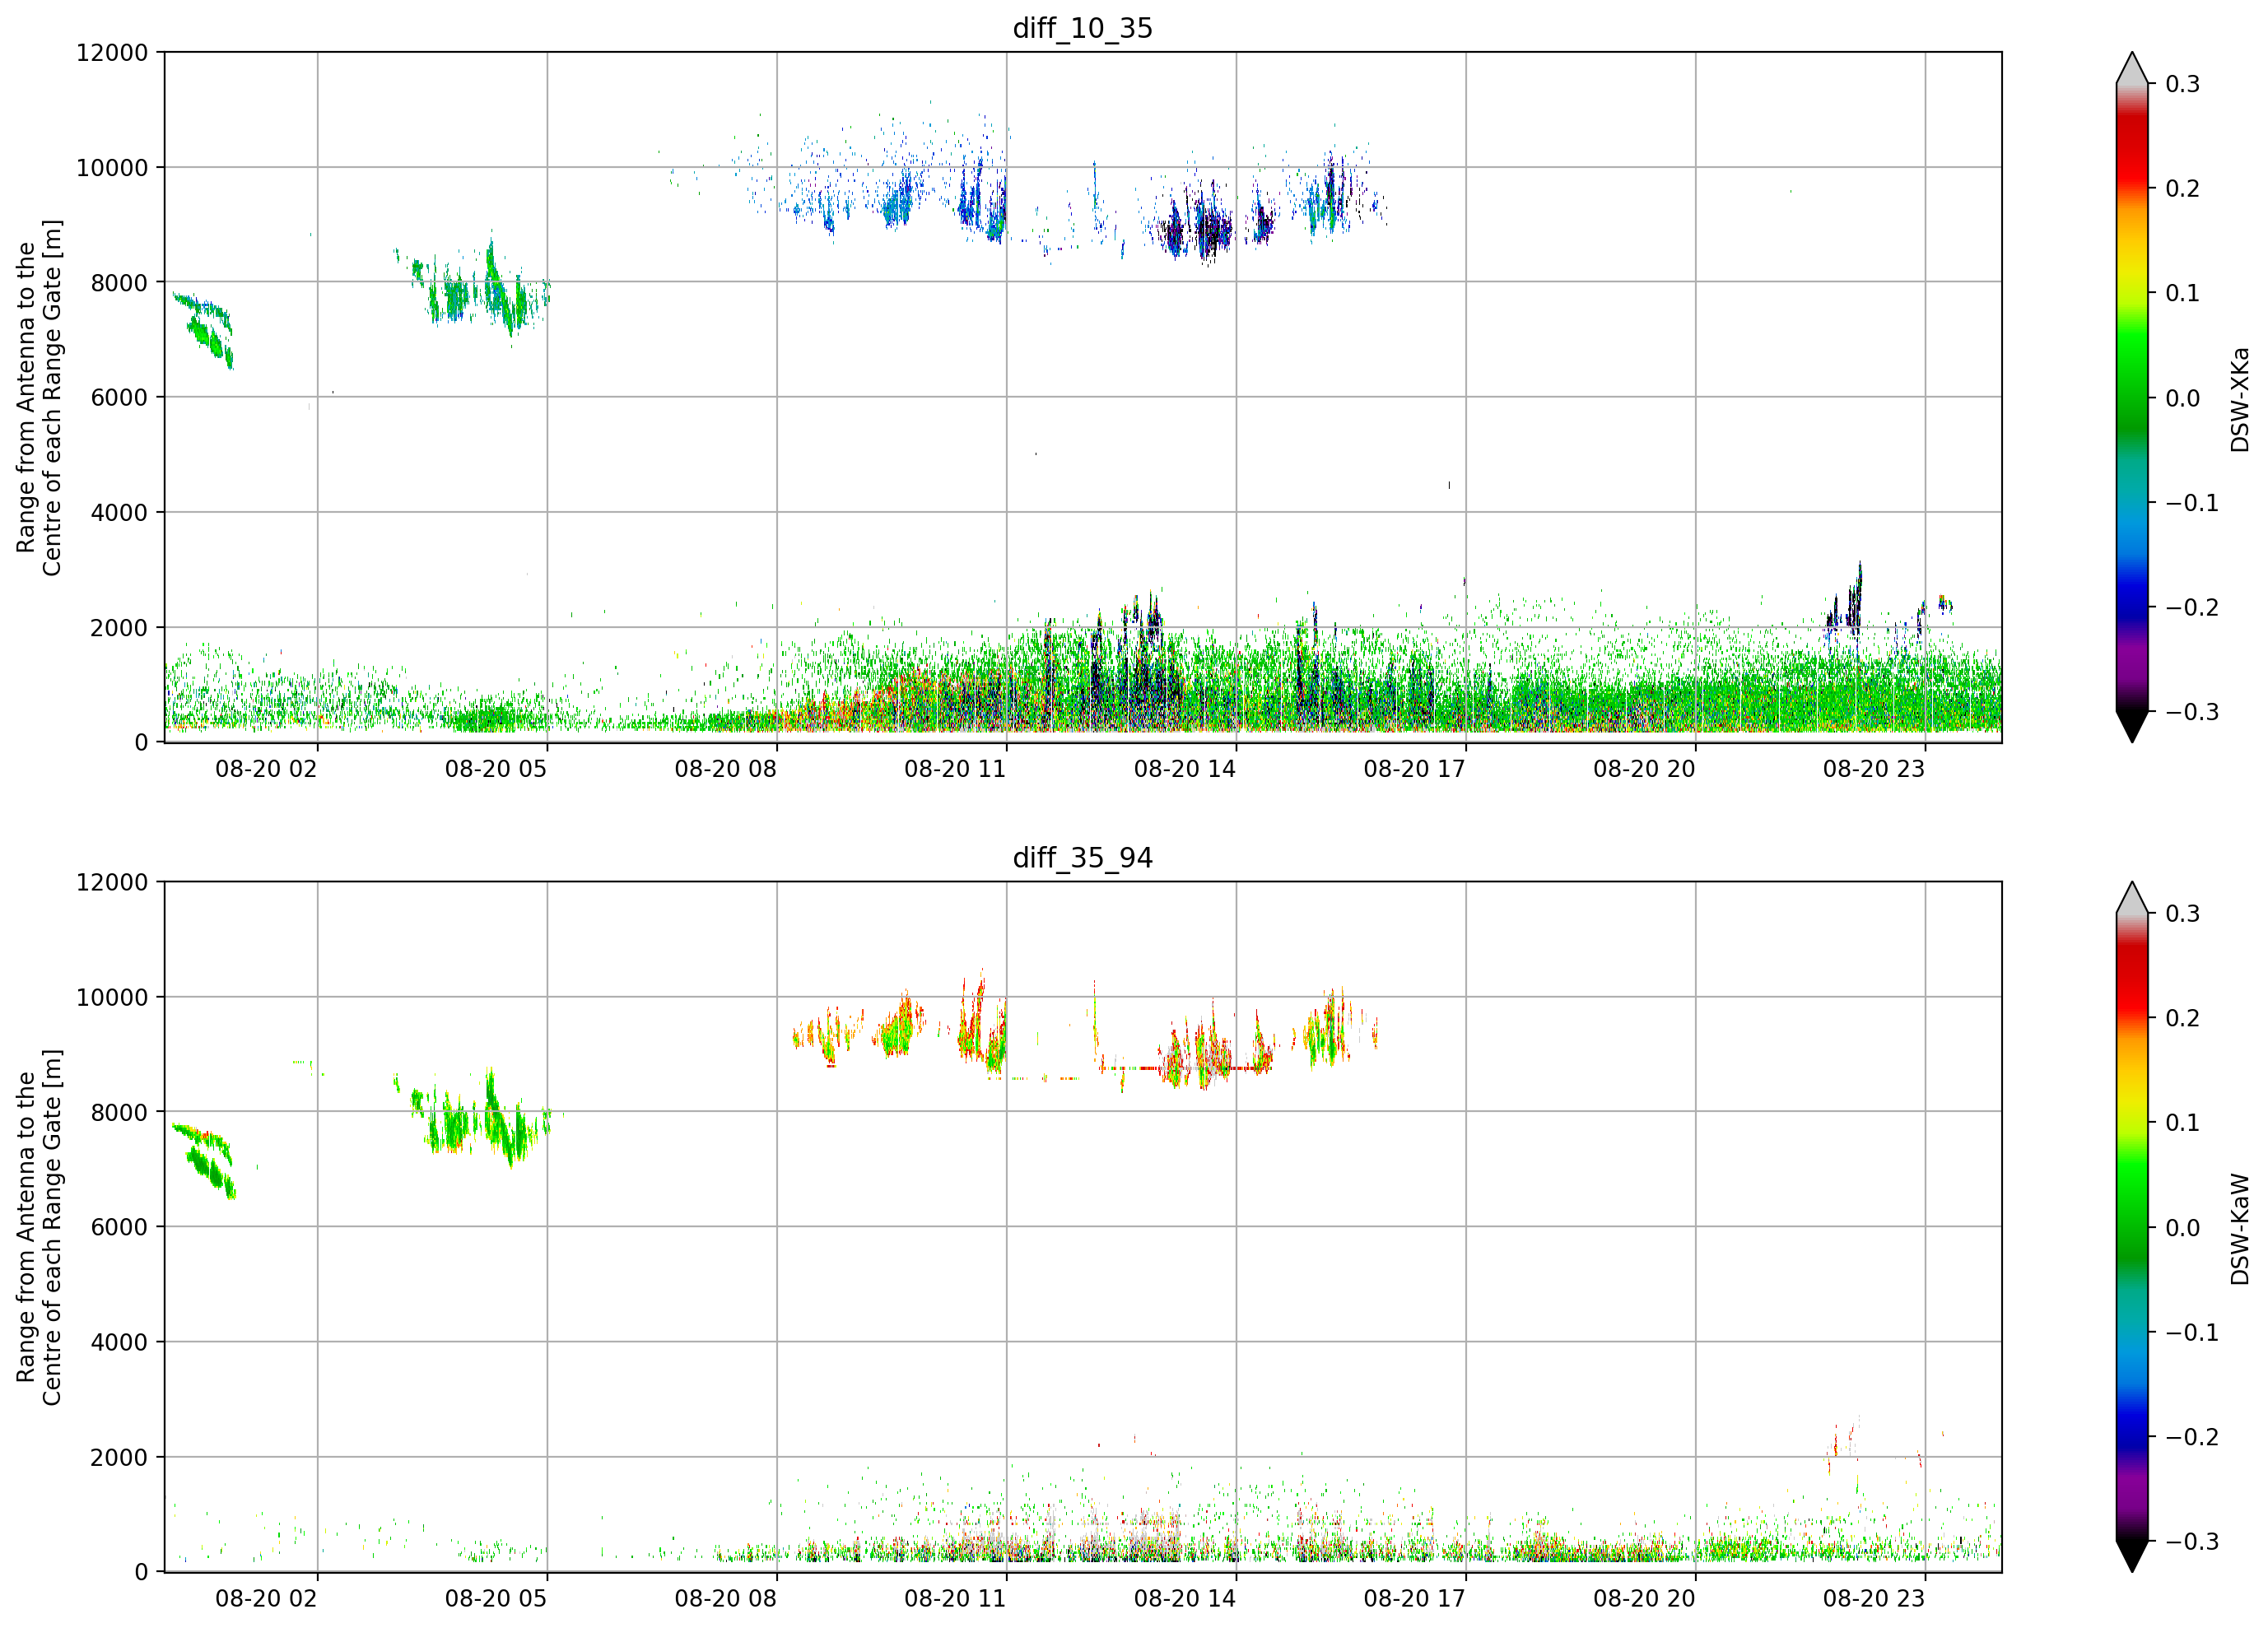Click the 8000 y-tick in the diff_10_35 plot

pos(119,283)
